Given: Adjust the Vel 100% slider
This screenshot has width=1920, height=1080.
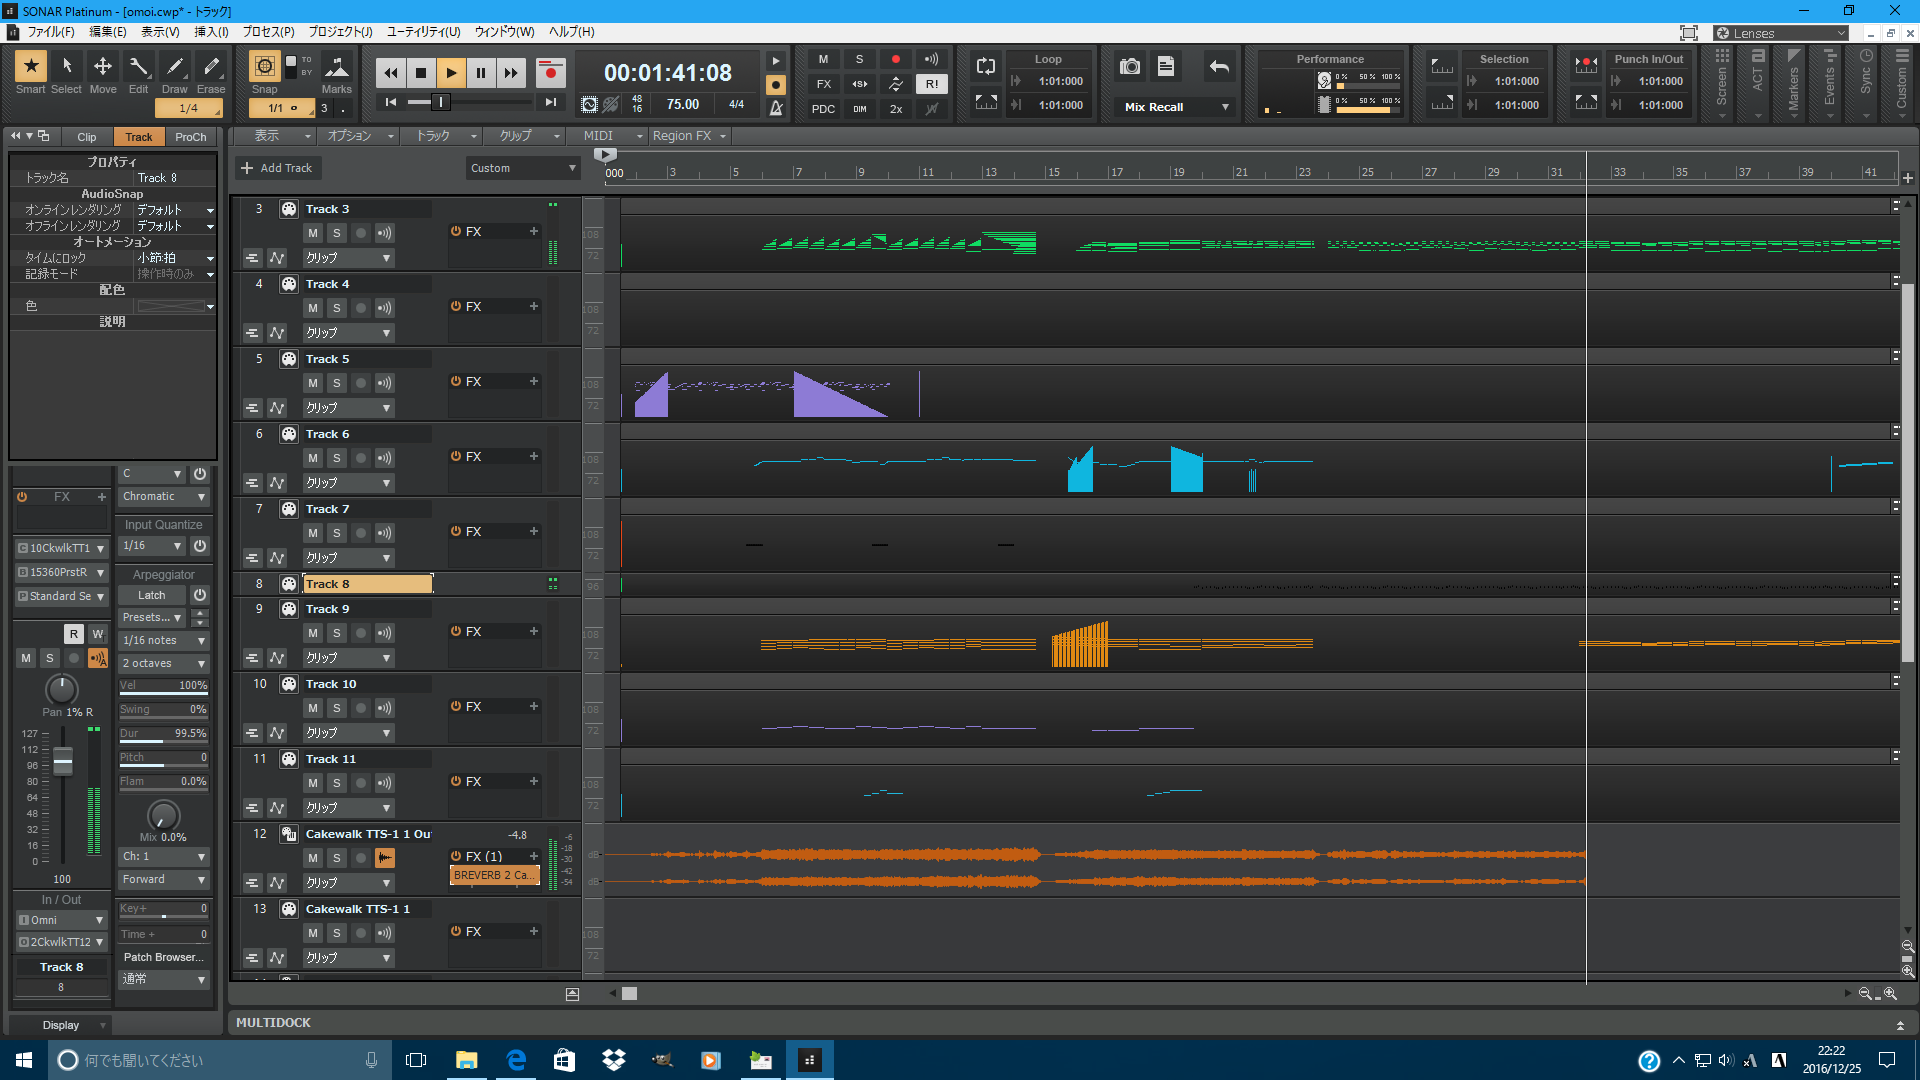Looking at the screenshot, I should [164, 686].
